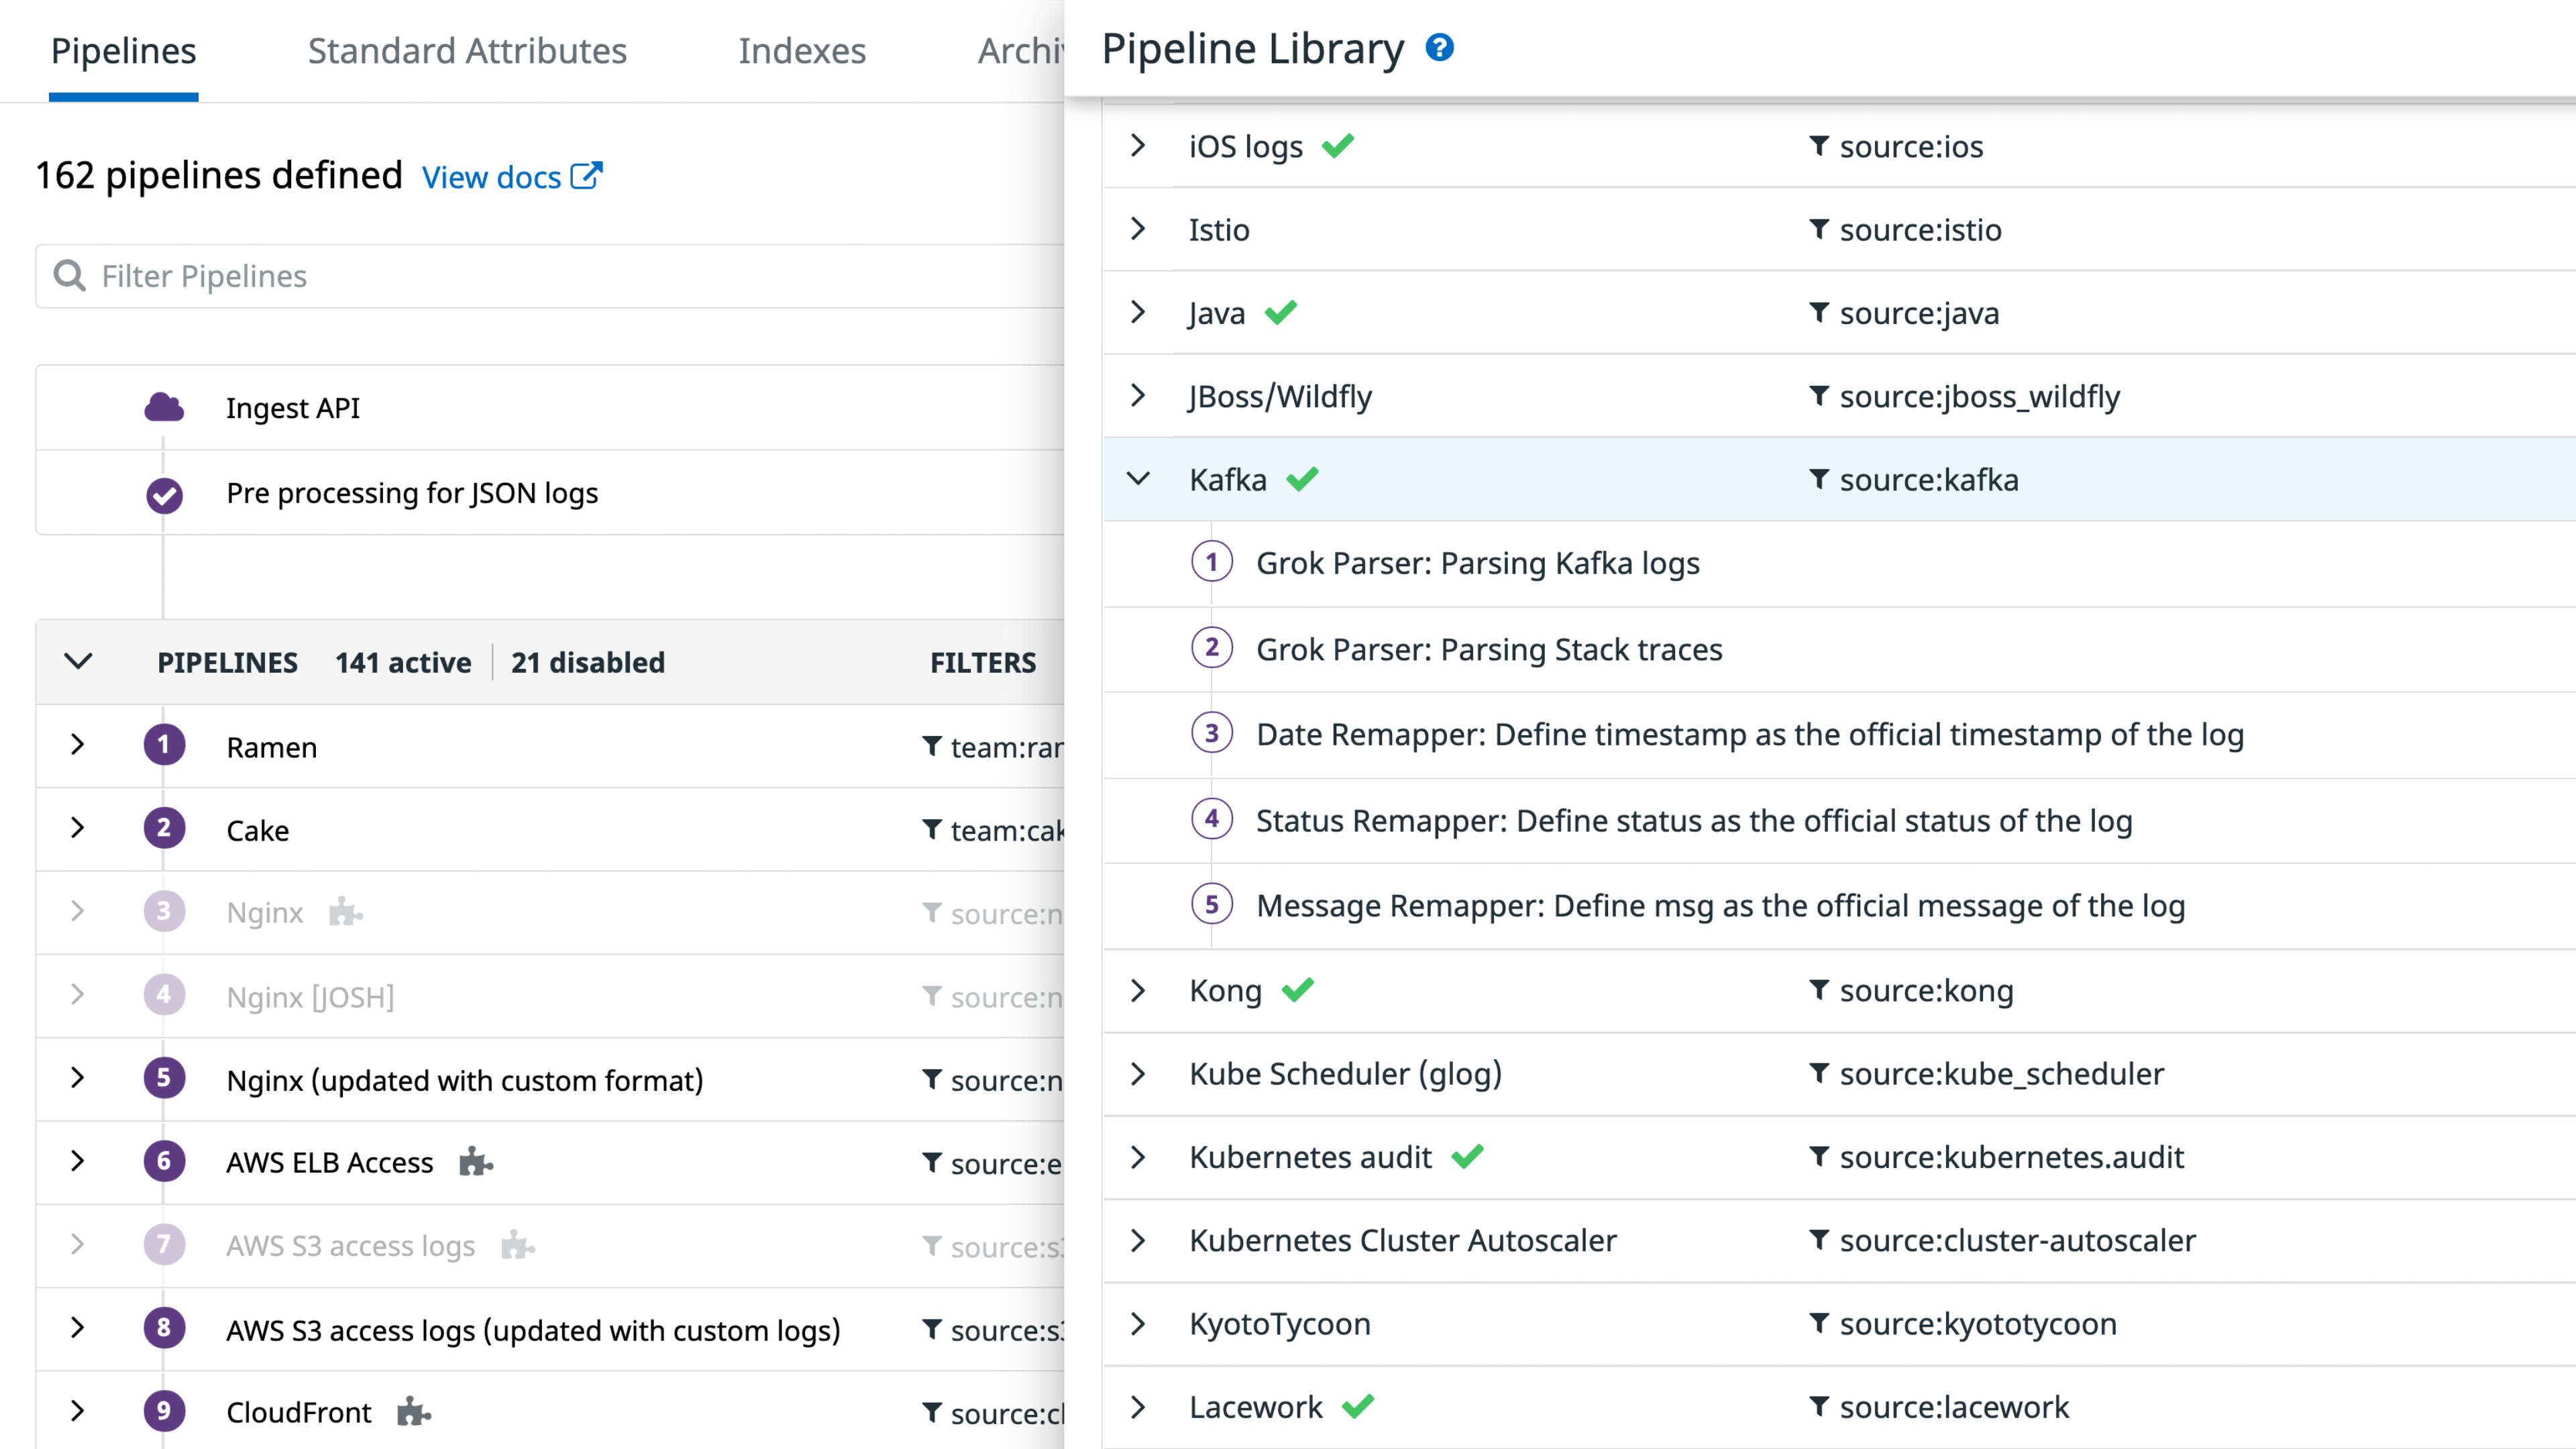The image size is (2576, 1449).
Task: Collapse the PIPELINES list header chevron
Action: click(78, 661)
